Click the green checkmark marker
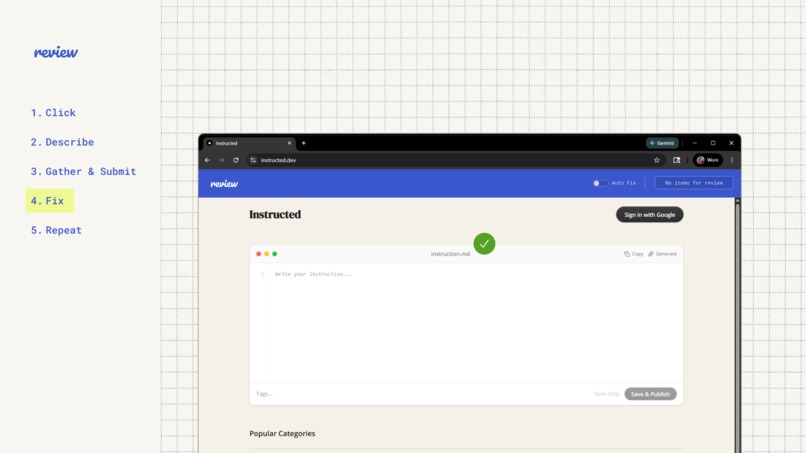Viewport: 806px width, 453px height. coord(484,244)
